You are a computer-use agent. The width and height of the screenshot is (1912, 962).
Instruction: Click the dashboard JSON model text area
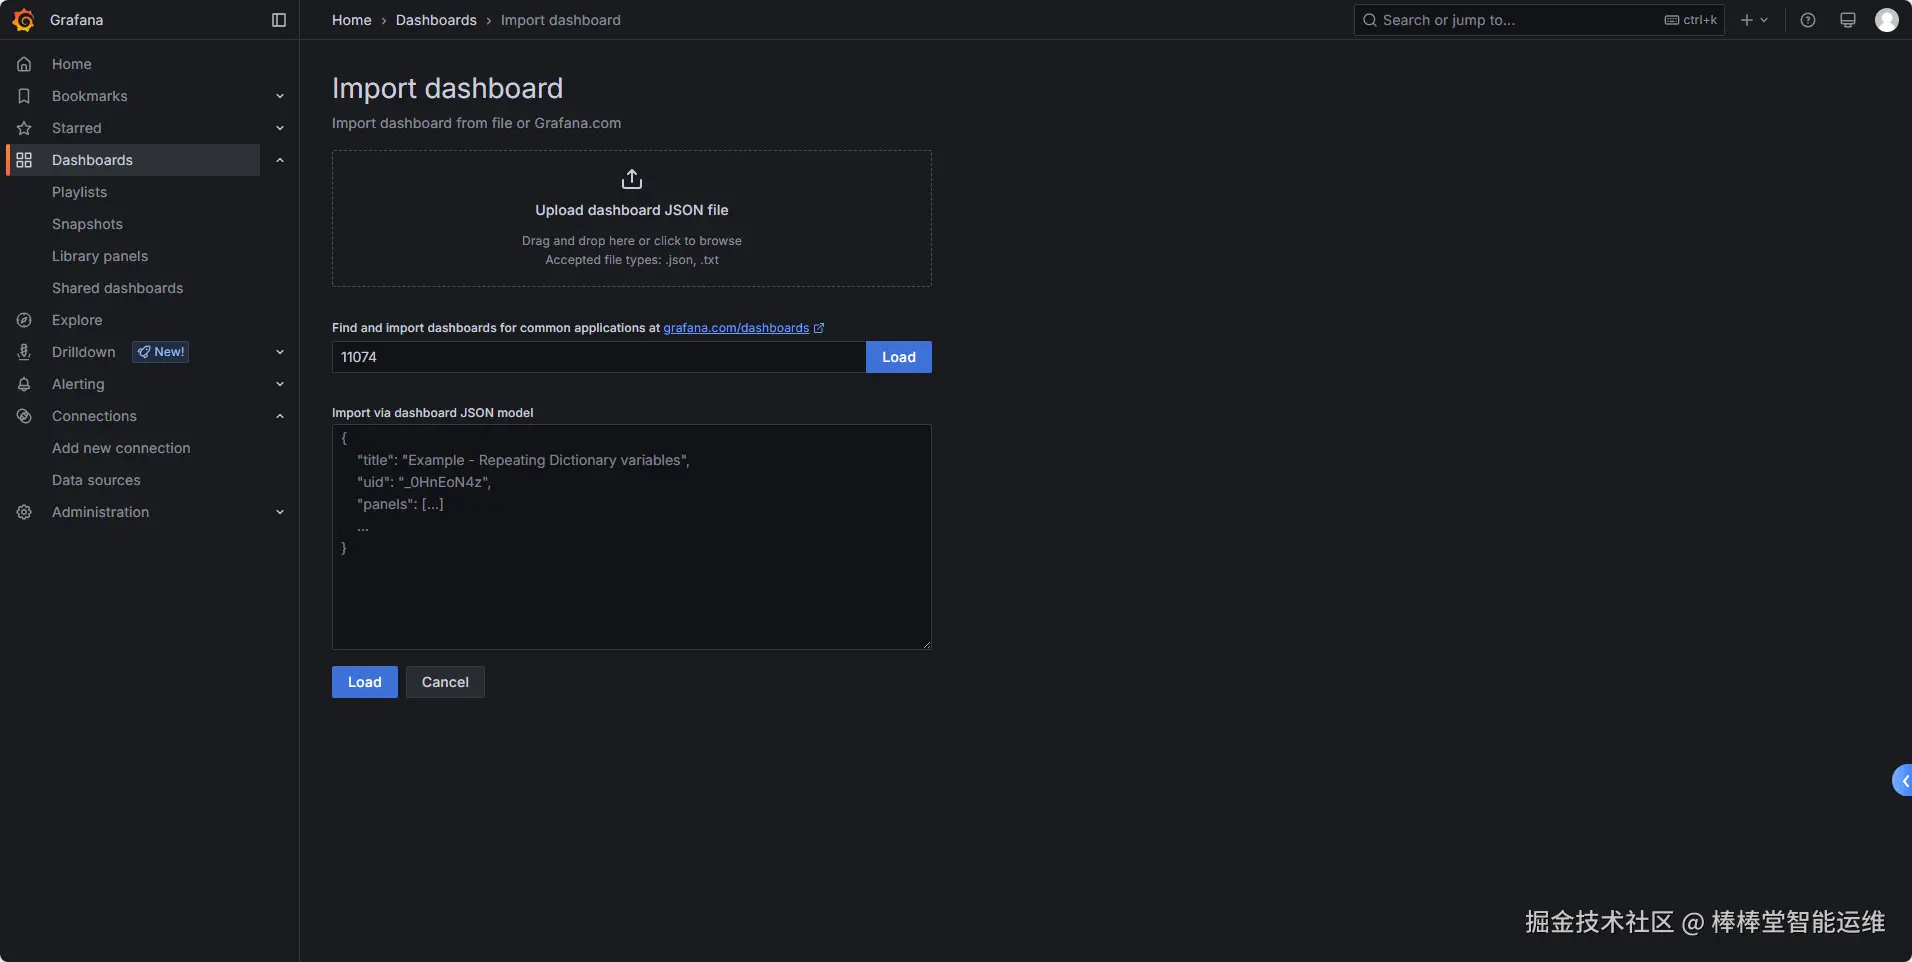pos(632,537)
